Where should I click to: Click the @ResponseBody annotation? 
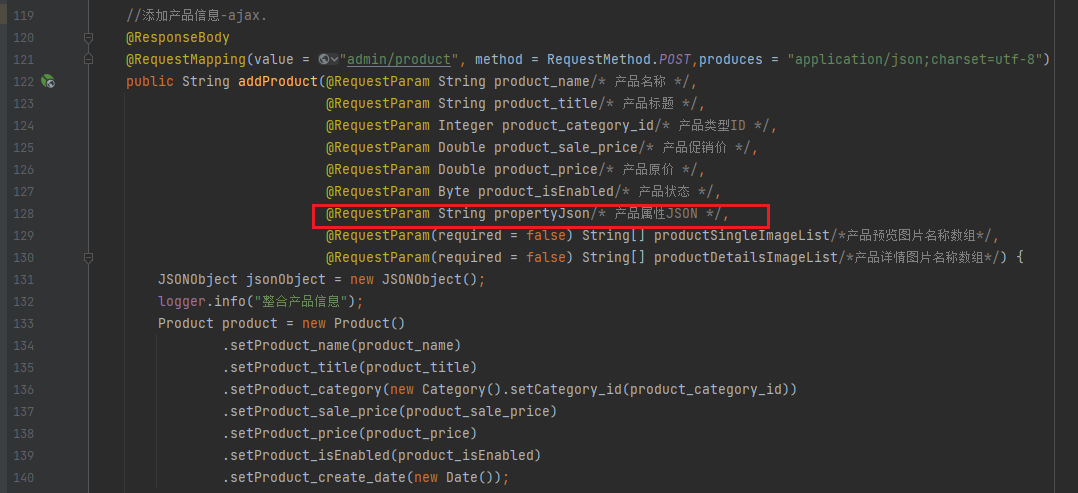click(x=178, y=38)
